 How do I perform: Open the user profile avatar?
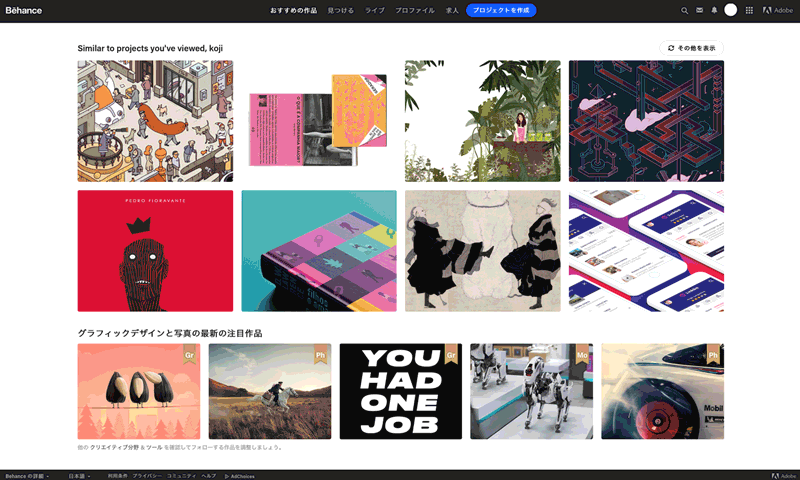(x=731, y=10)
